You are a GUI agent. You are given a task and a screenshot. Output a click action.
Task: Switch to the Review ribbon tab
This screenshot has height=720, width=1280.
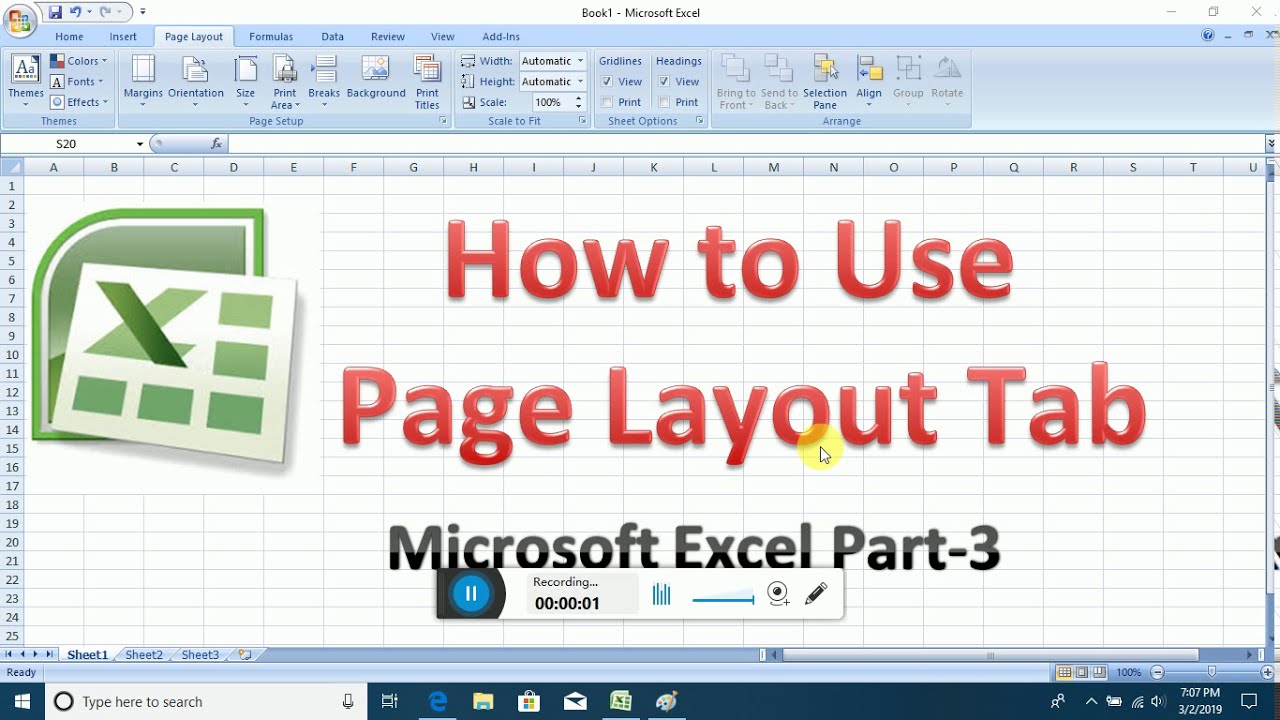(x=388, y=37)
